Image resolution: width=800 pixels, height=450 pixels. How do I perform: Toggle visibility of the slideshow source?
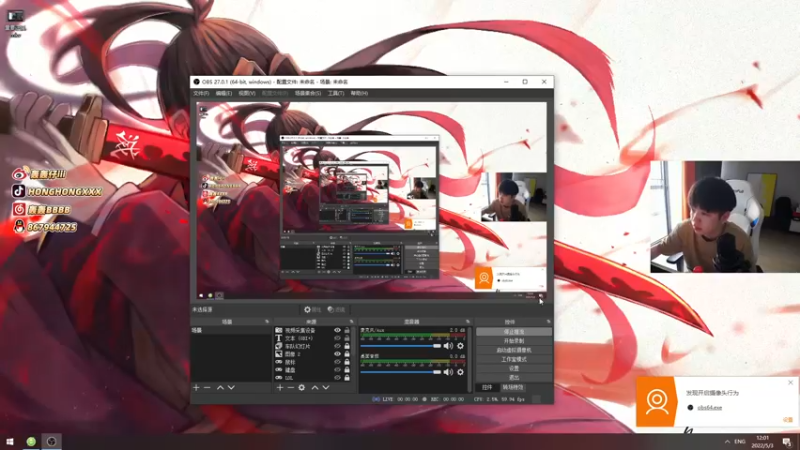(x=337, y=346)
